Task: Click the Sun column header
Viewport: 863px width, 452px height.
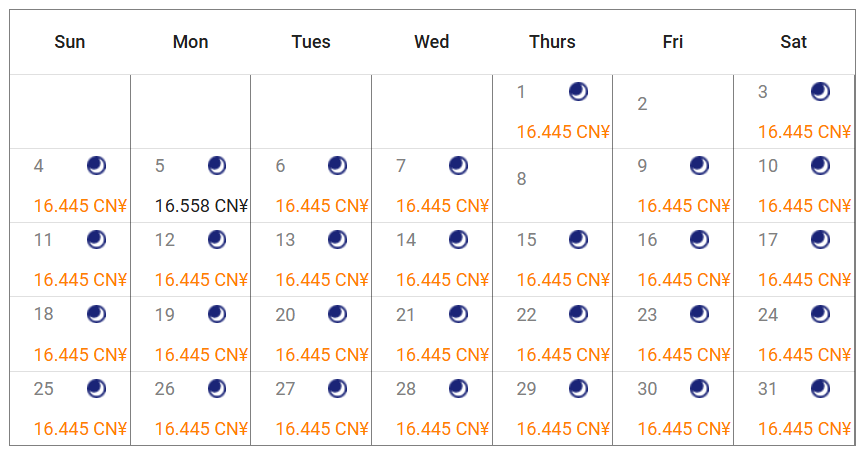Action: [70, 42]
